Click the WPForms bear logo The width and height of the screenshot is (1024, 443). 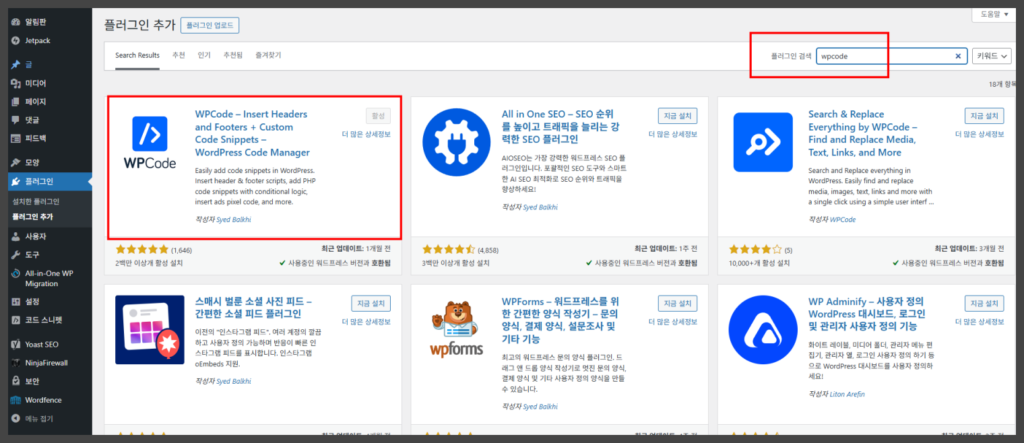[x=456, y=328]
